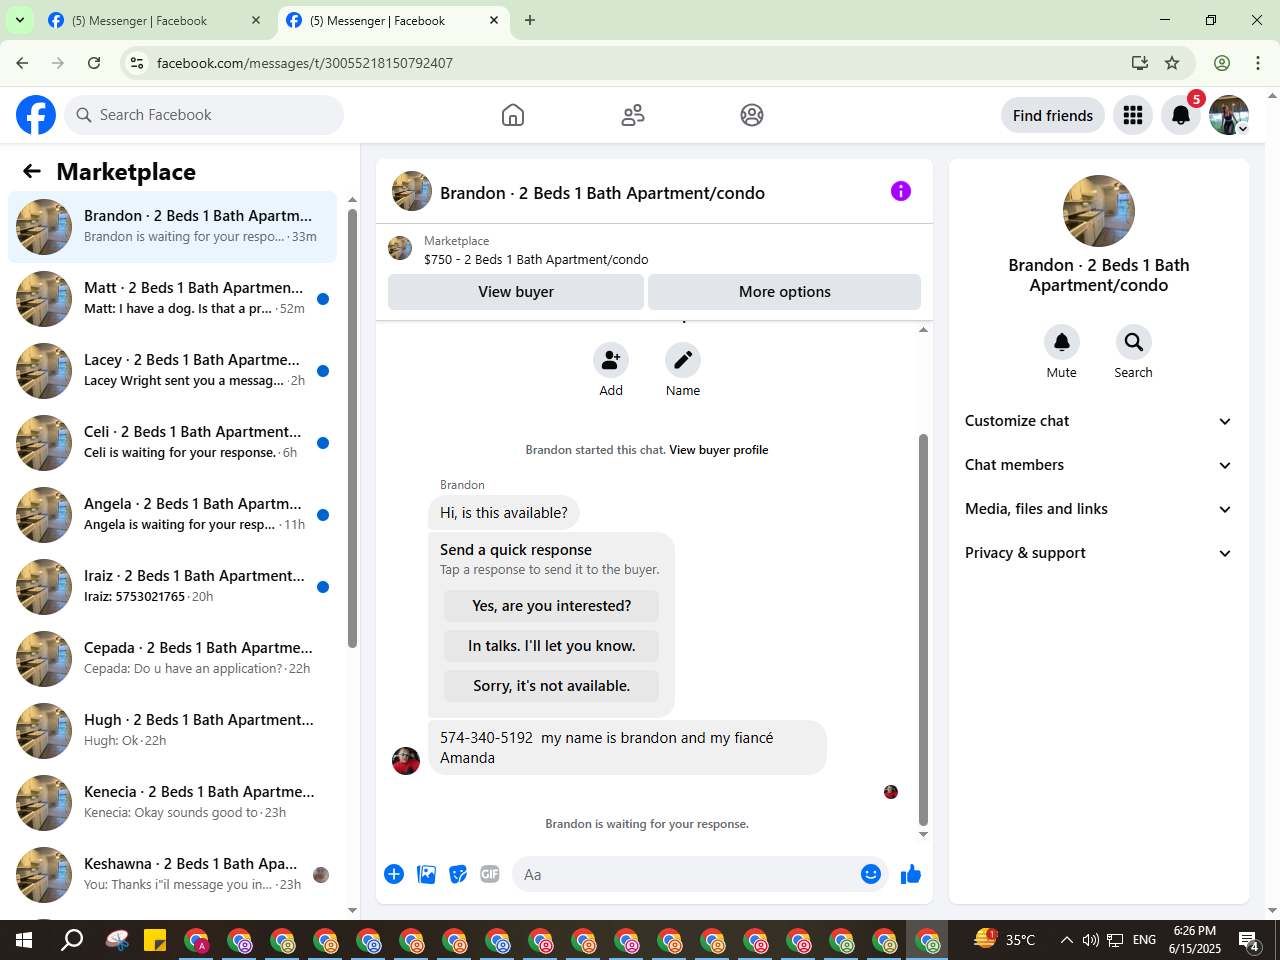Screen dimensions: 1280x960
Task: Open the View buyer profile link
Action: click(x=719, y=450)
